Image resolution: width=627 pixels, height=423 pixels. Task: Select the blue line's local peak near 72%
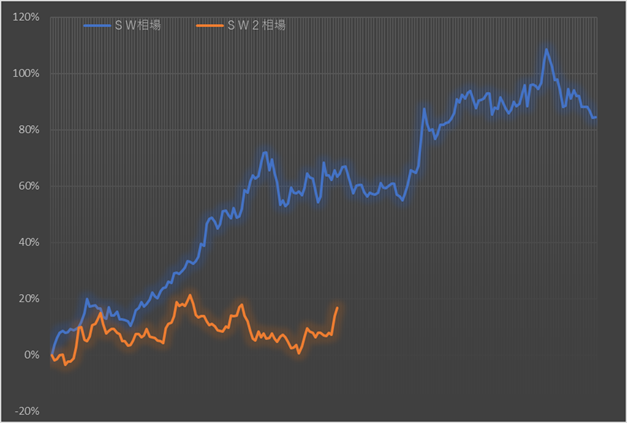point(265,152)
